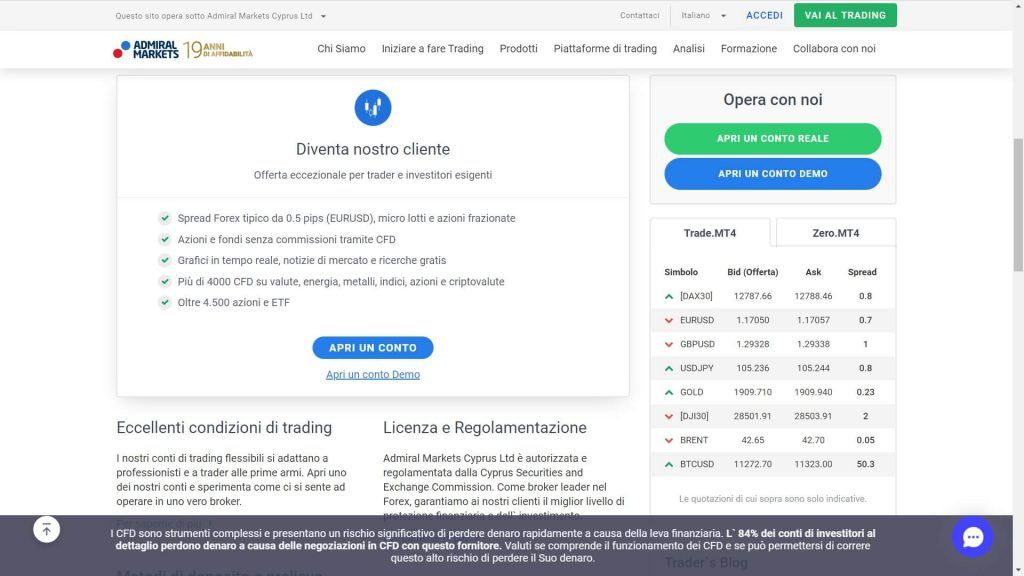Click the APRI UN CONTO DEMO button

(x=773, y=174)
